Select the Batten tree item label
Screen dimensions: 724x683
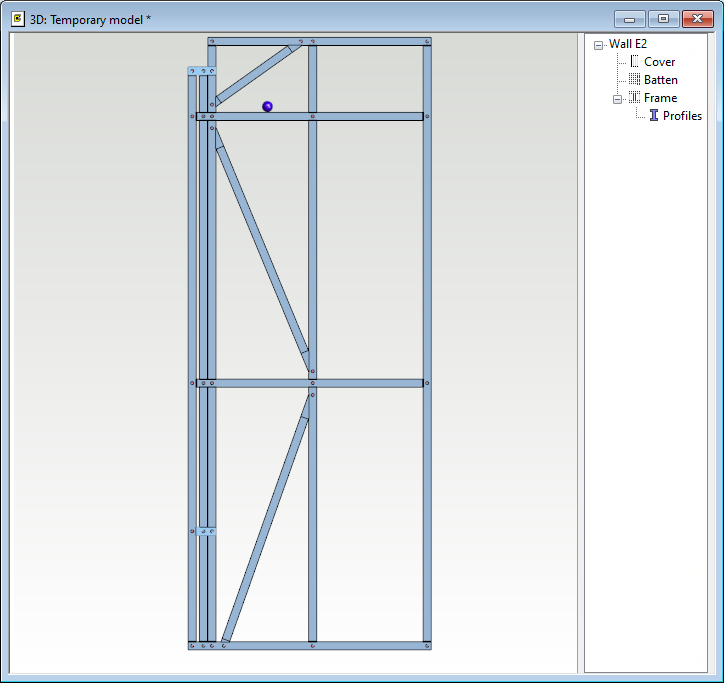point(660,80)
